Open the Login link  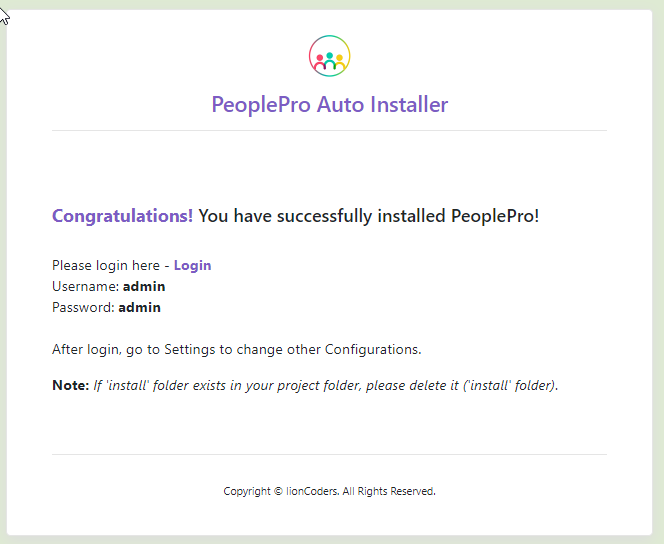pos(192,265)
